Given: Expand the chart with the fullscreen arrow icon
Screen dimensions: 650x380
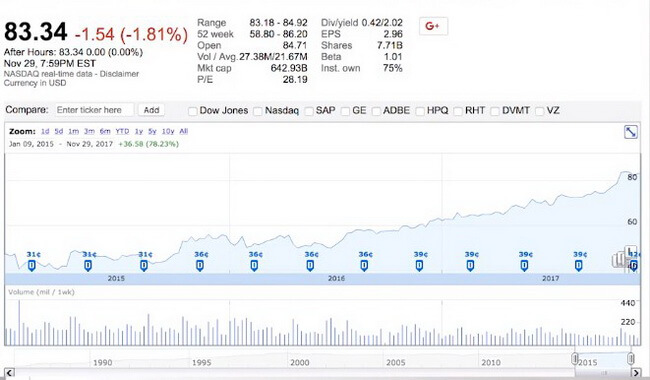Looking at the screenshot, I should point(631,132).
